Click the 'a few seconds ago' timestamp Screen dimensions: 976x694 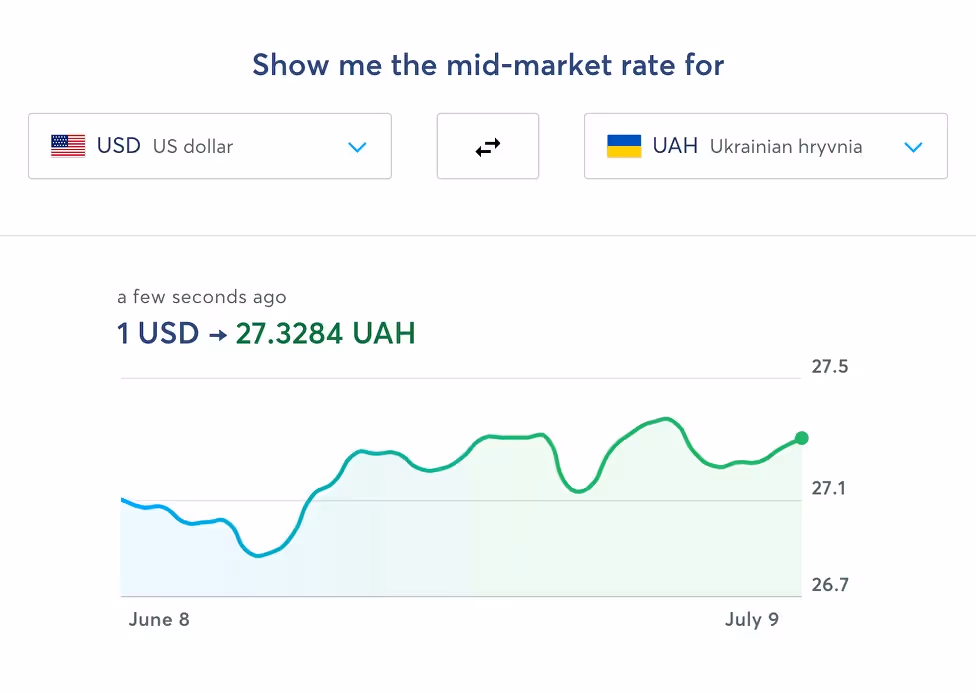click(202, 297)
